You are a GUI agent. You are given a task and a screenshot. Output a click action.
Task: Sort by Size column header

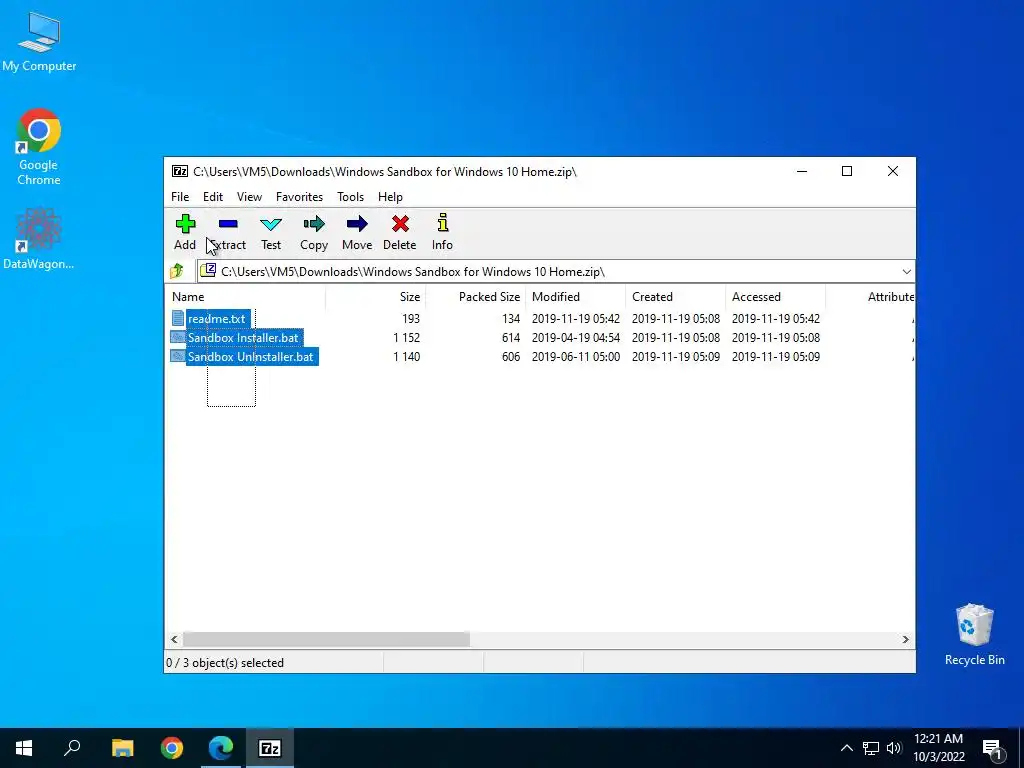pyautogui.click(x=376, y=296)
